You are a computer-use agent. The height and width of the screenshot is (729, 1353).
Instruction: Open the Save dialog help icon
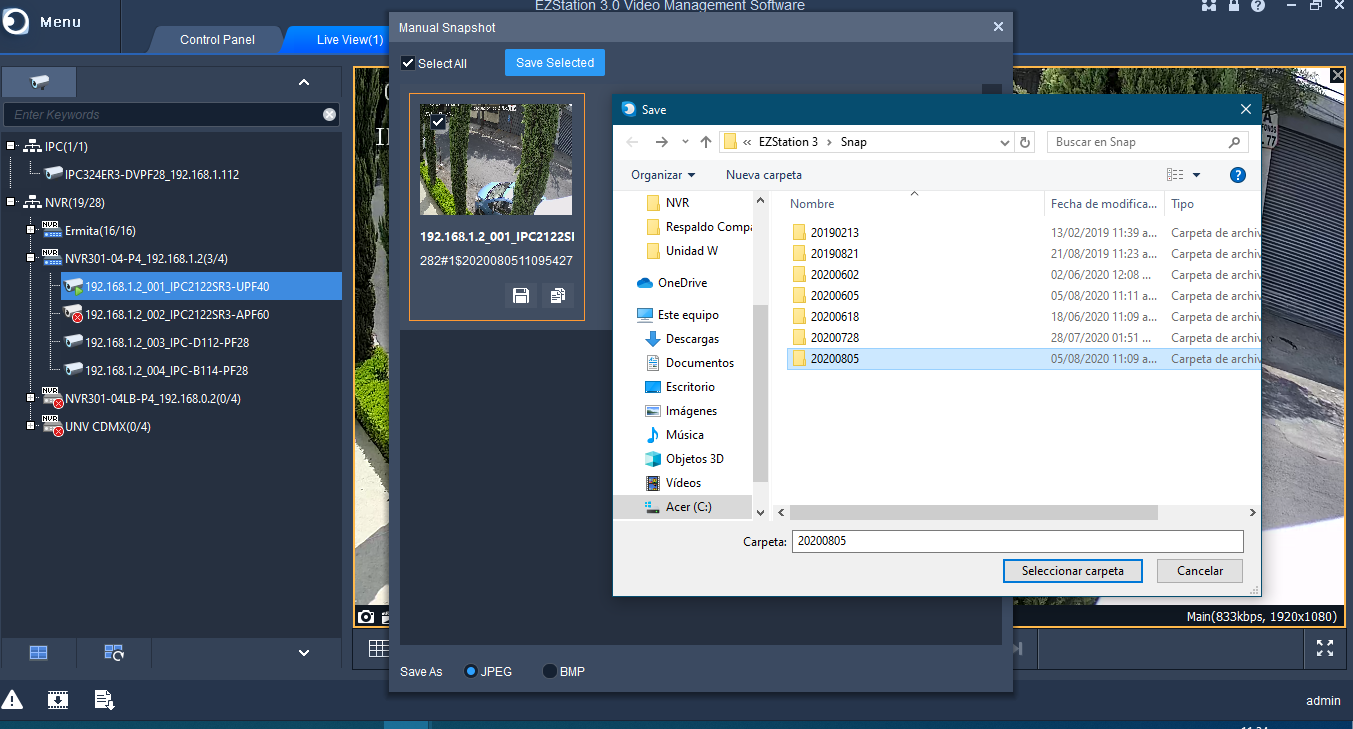pyautogui.click(x=1237, y=175)
